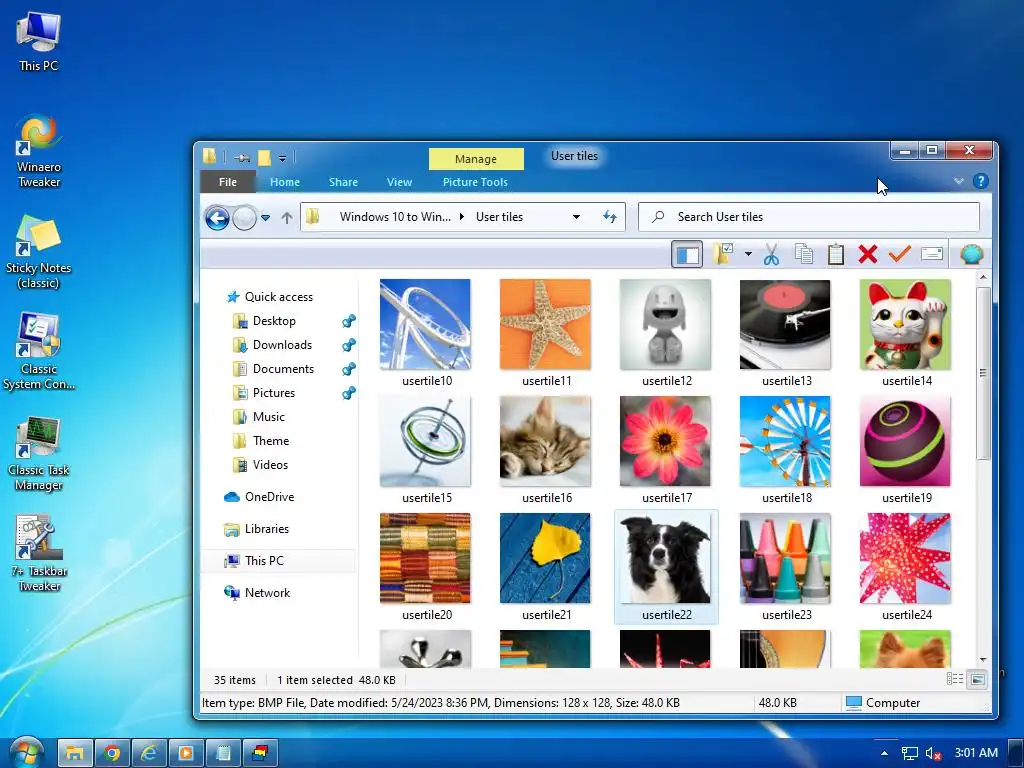
Task: Open File Explorer from the taskbar
Action: click(x=75, y=753)
